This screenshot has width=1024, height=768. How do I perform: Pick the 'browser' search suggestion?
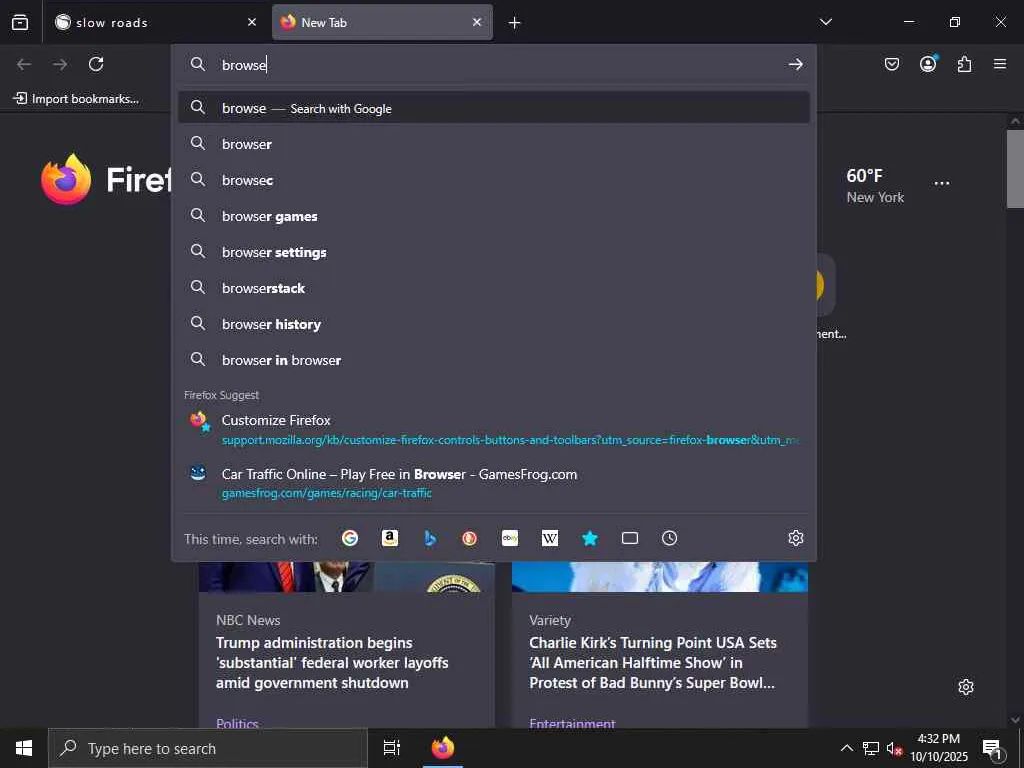[x=494, y=144]
